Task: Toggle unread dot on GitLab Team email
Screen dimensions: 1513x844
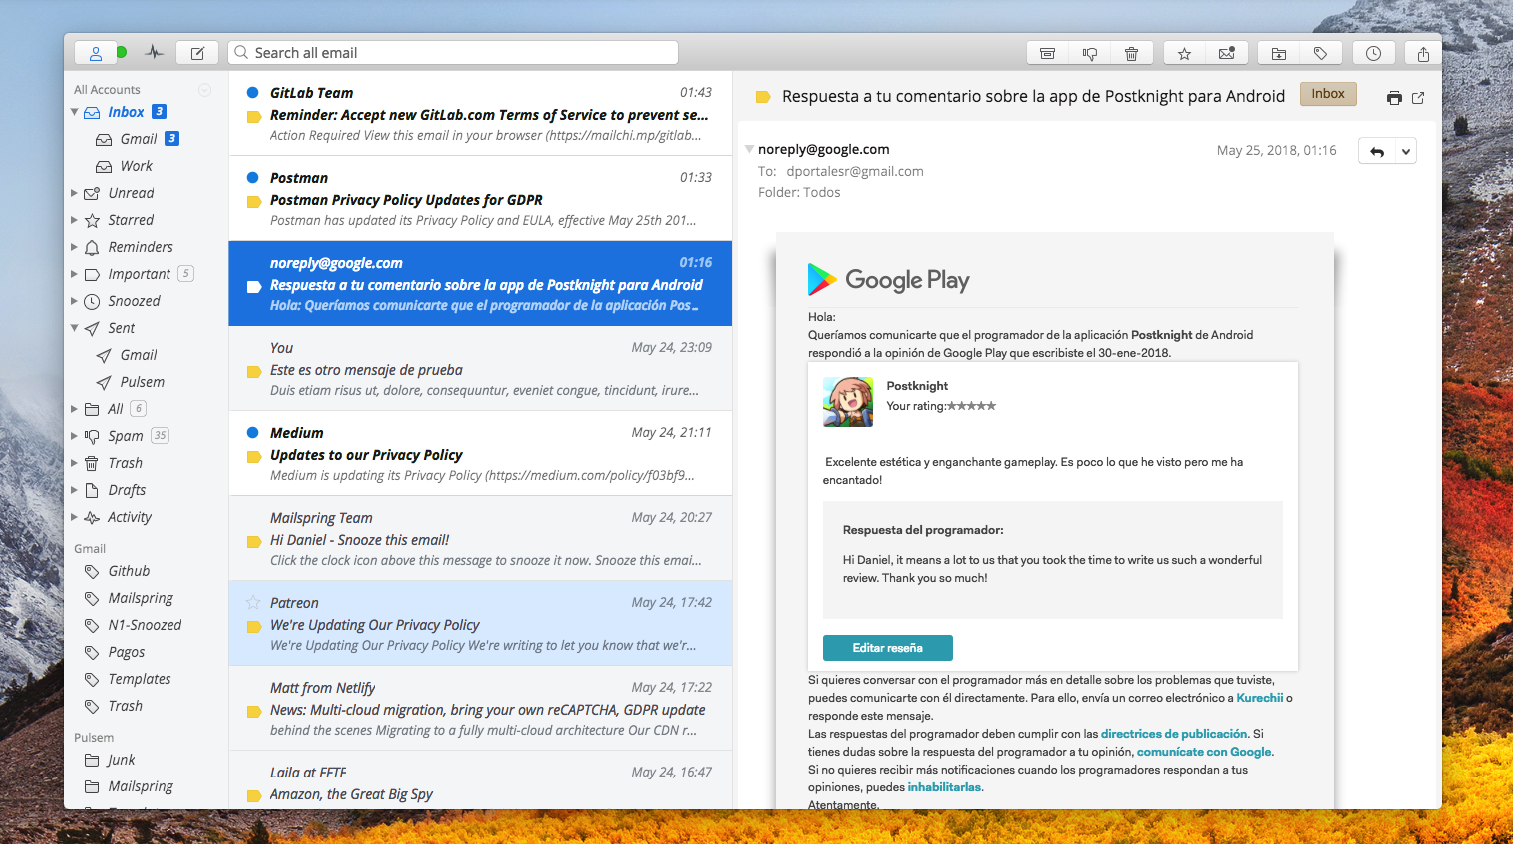Action: [253, 92]
